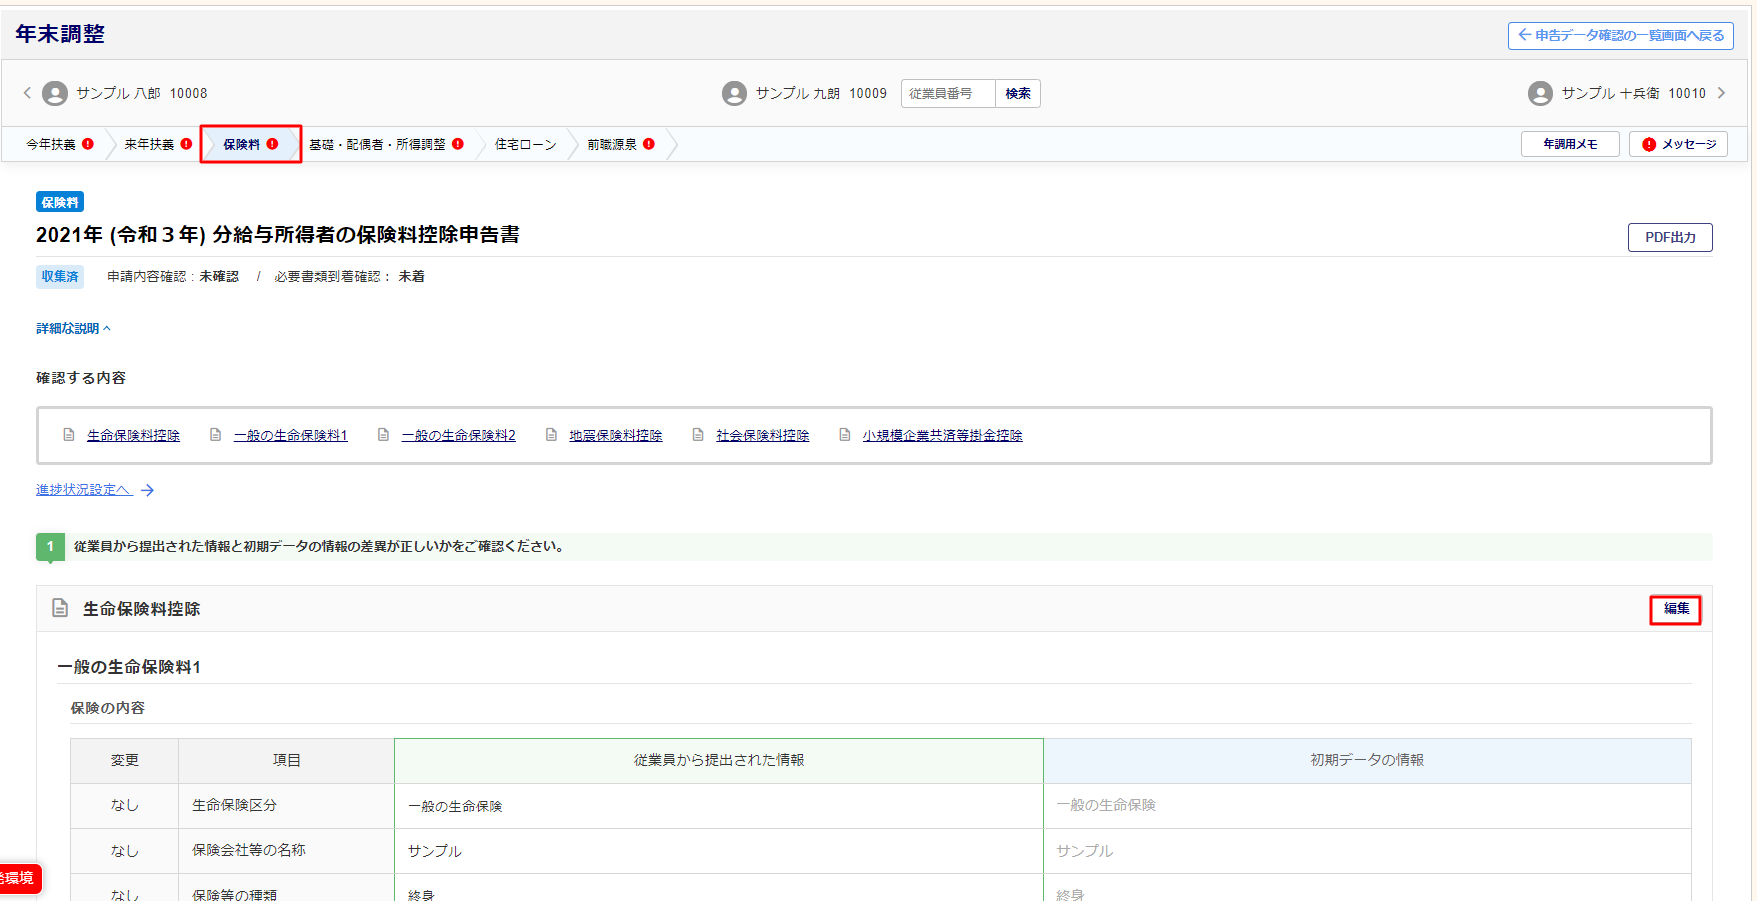The height and width of the screenshot is (901, 1757).
Task: Click document icon beside 小規模企業共済等掛金控除 link
Action: click(845, 435)
